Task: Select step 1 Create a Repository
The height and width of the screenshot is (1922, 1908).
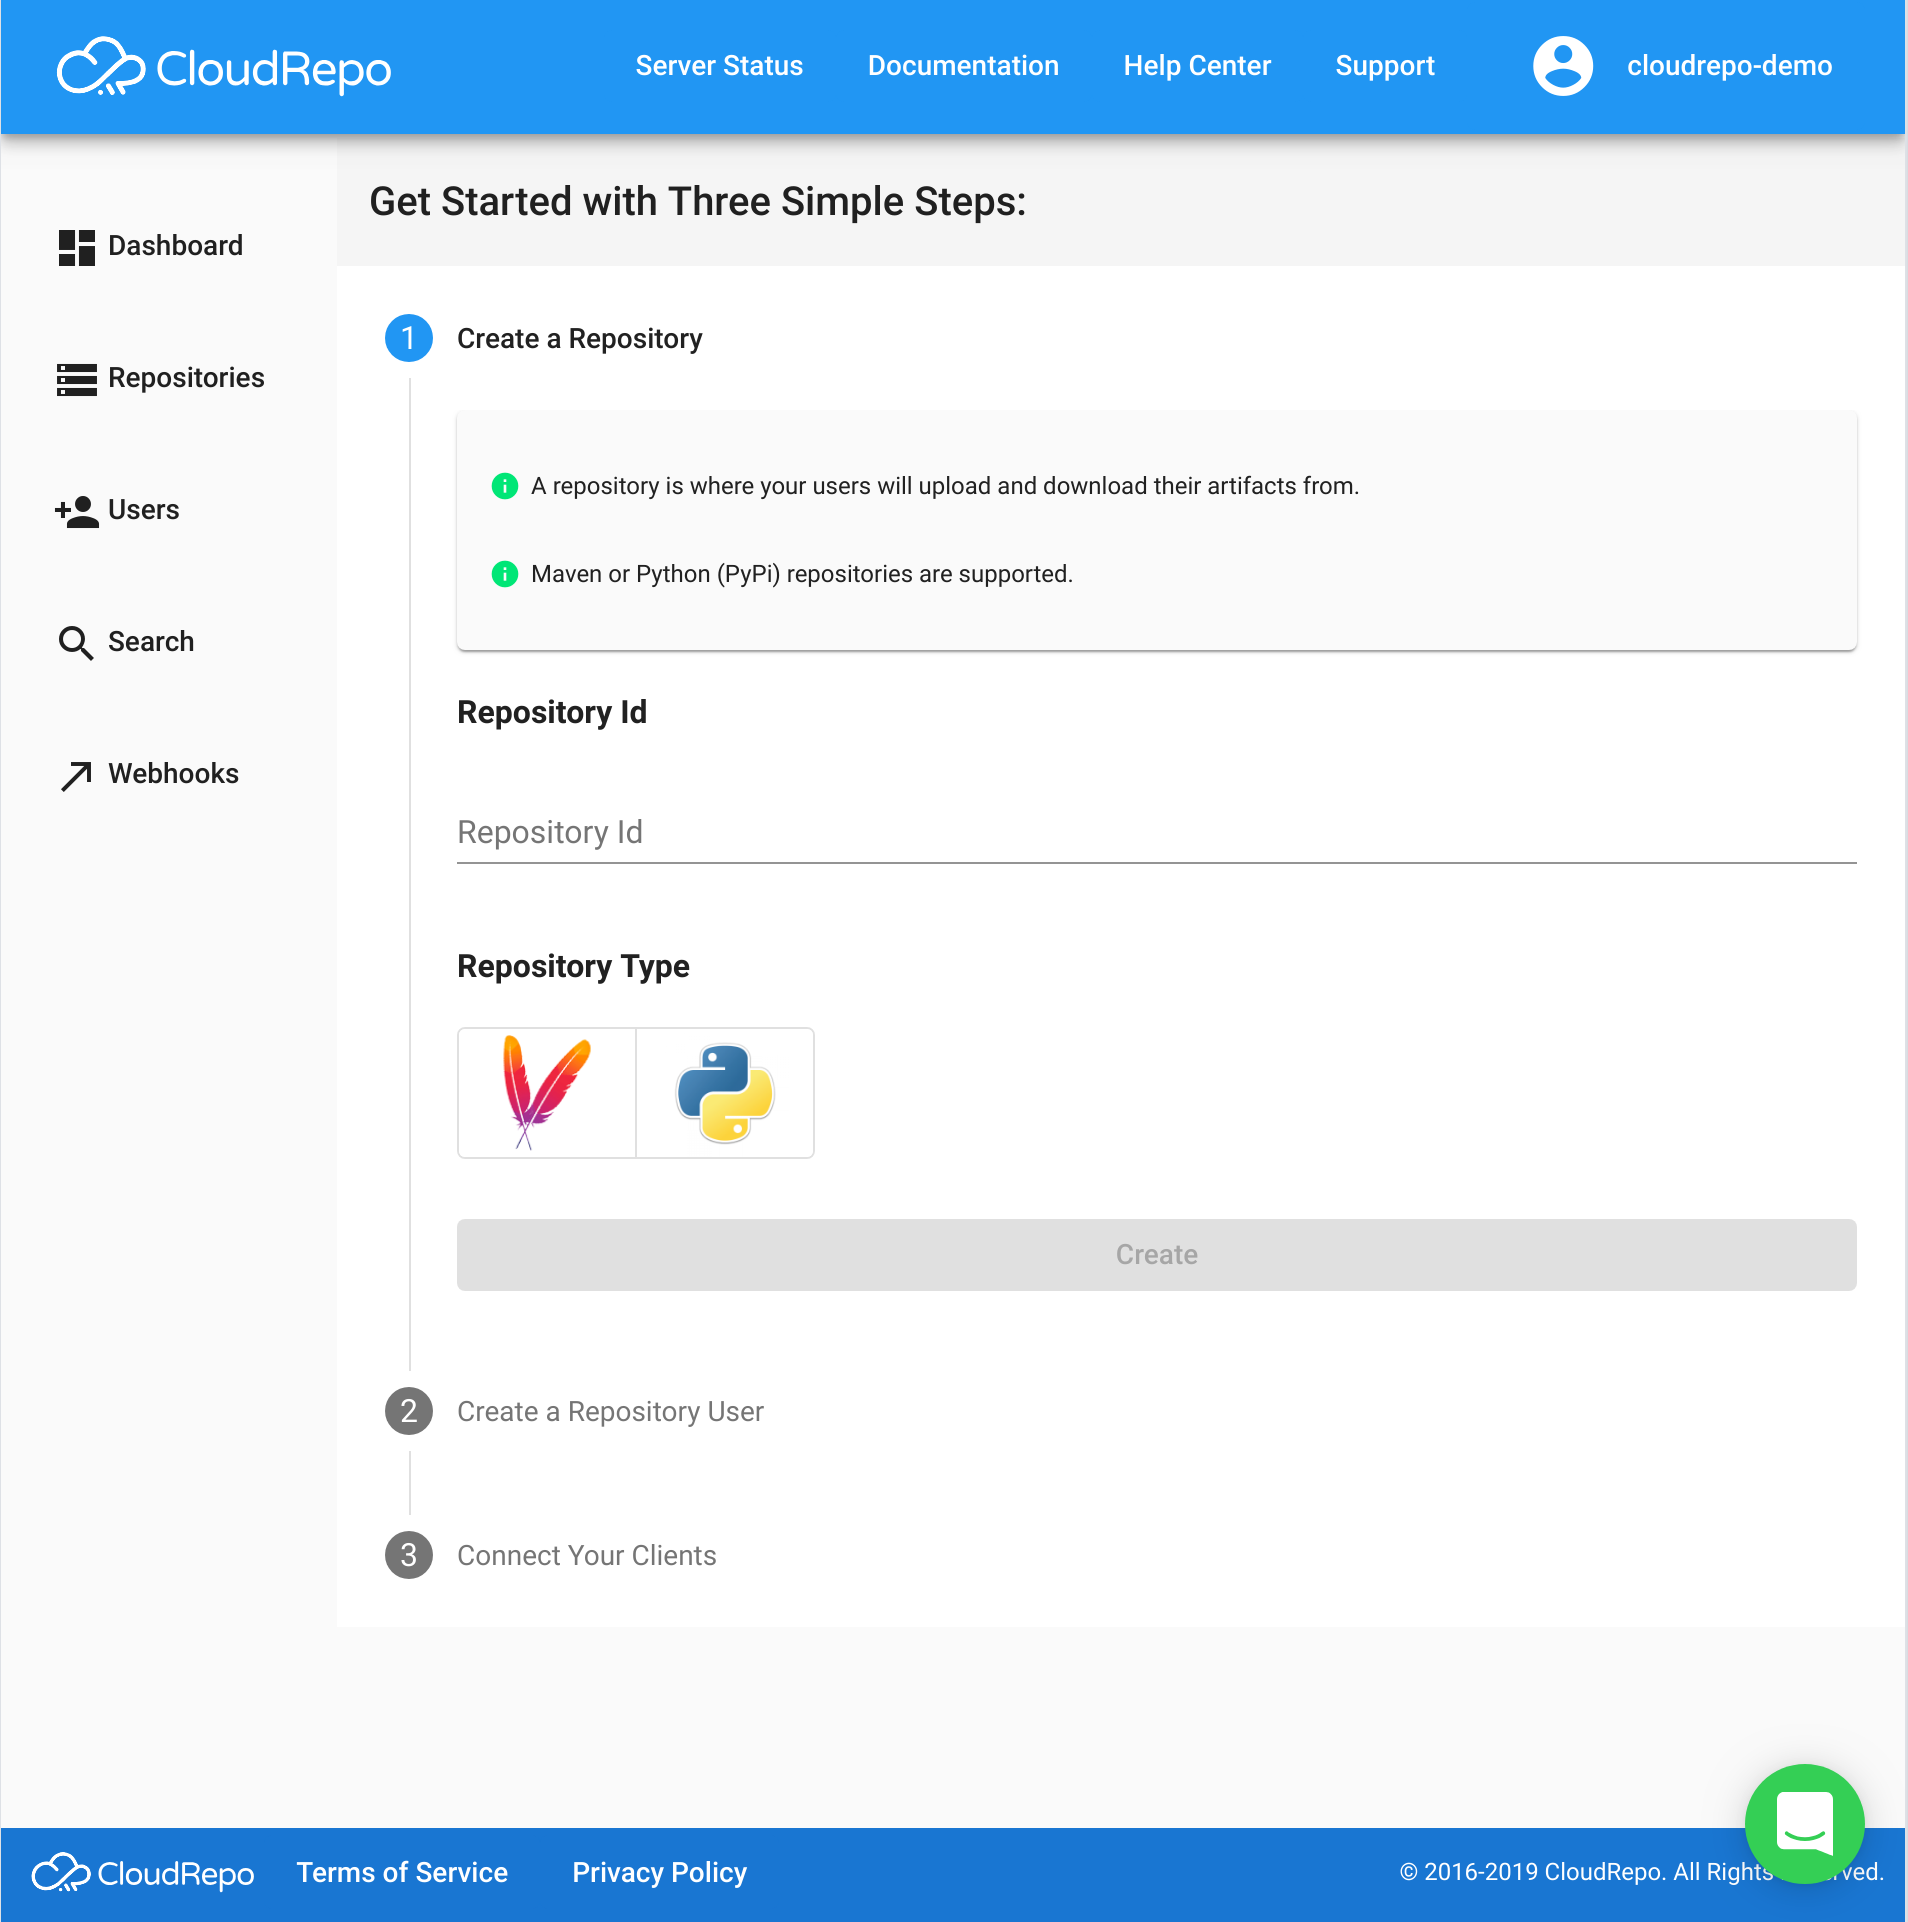Action: pos(579,339)
